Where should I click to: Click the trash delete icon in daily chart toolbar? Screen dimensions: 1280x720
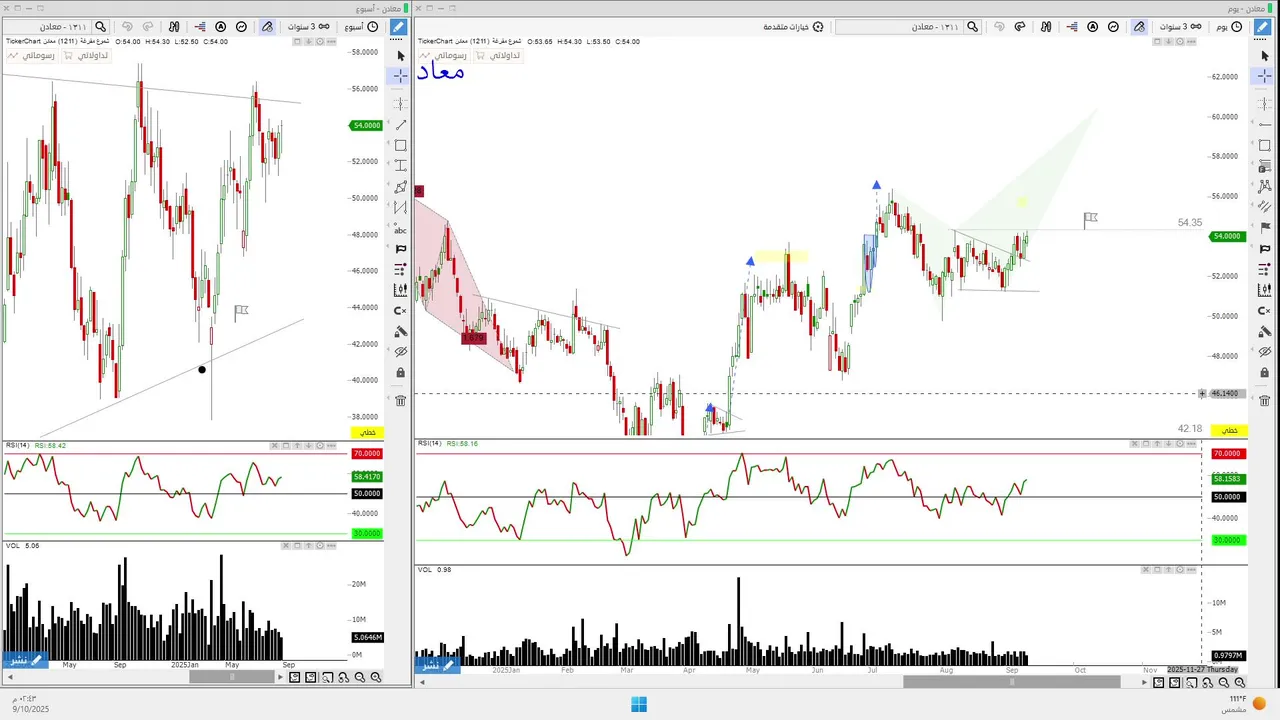coord(1265,401)
